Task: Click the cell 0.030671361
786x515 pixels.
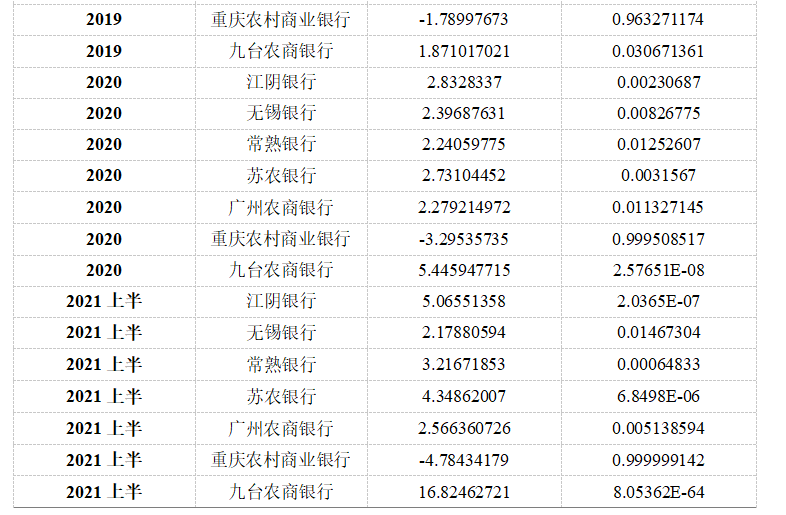Action: click(658, 51)
